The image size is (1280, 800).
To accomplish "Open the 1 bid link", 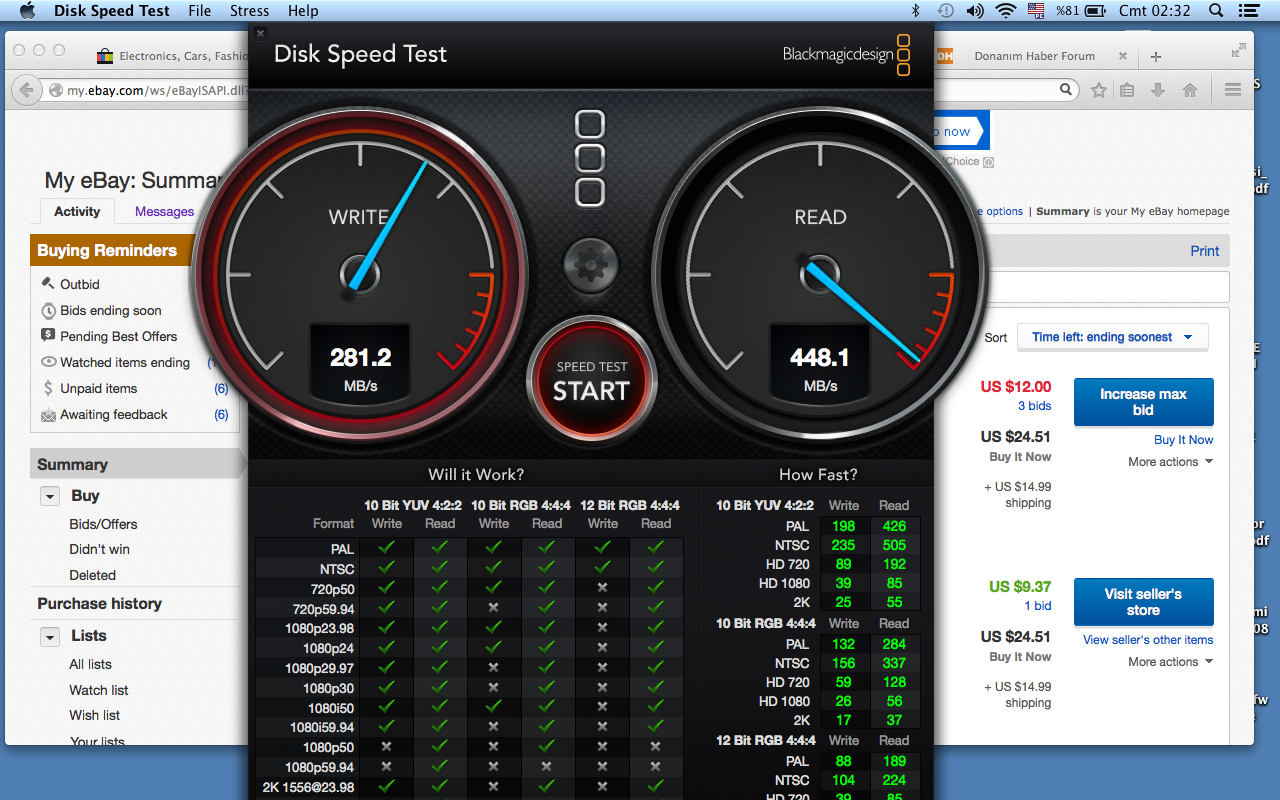I will tap(1038, 606).
